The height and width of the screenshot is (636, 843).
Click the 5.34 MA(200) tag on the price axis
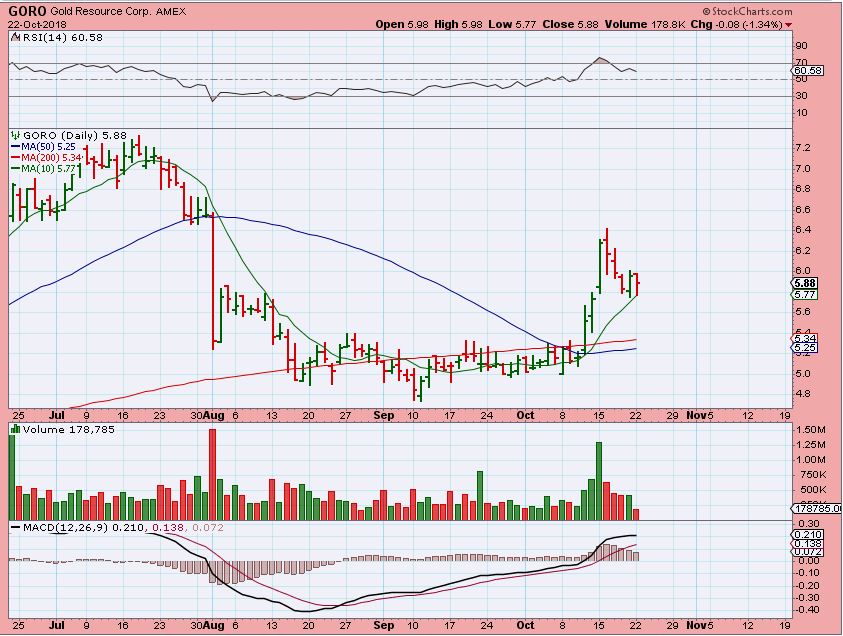tap(805, 339)
